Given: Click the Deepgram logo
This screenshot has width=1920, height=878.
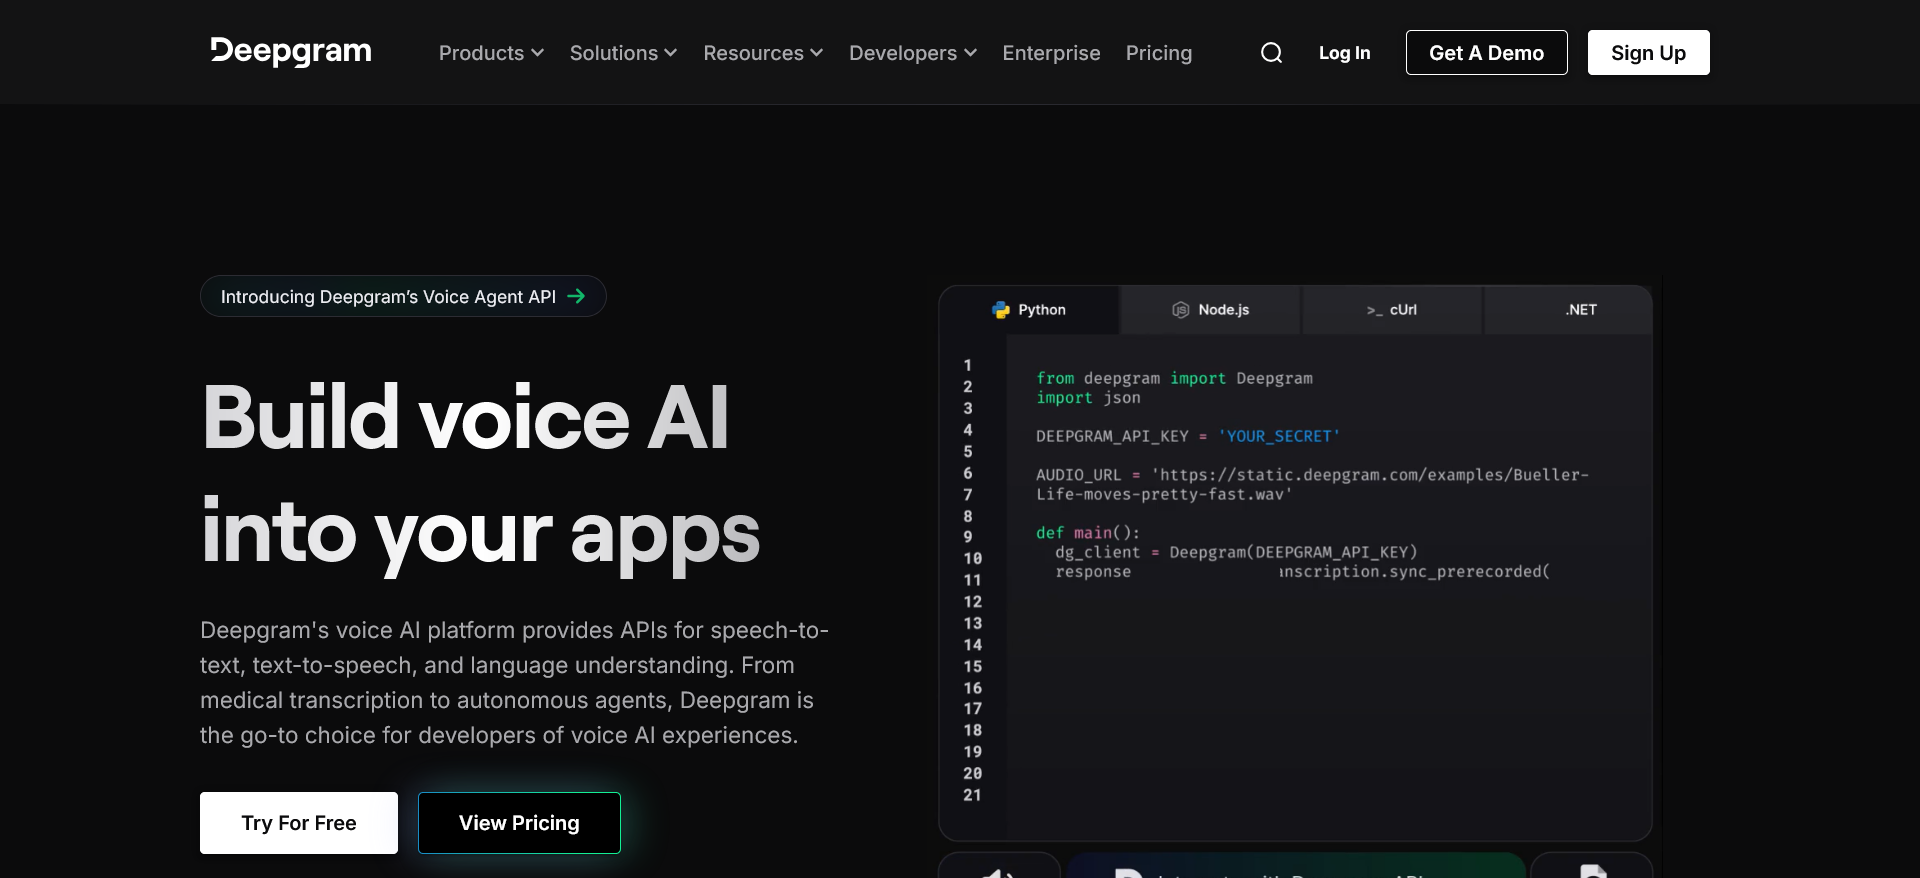Looking at the screenshot, I should (291, 52).
